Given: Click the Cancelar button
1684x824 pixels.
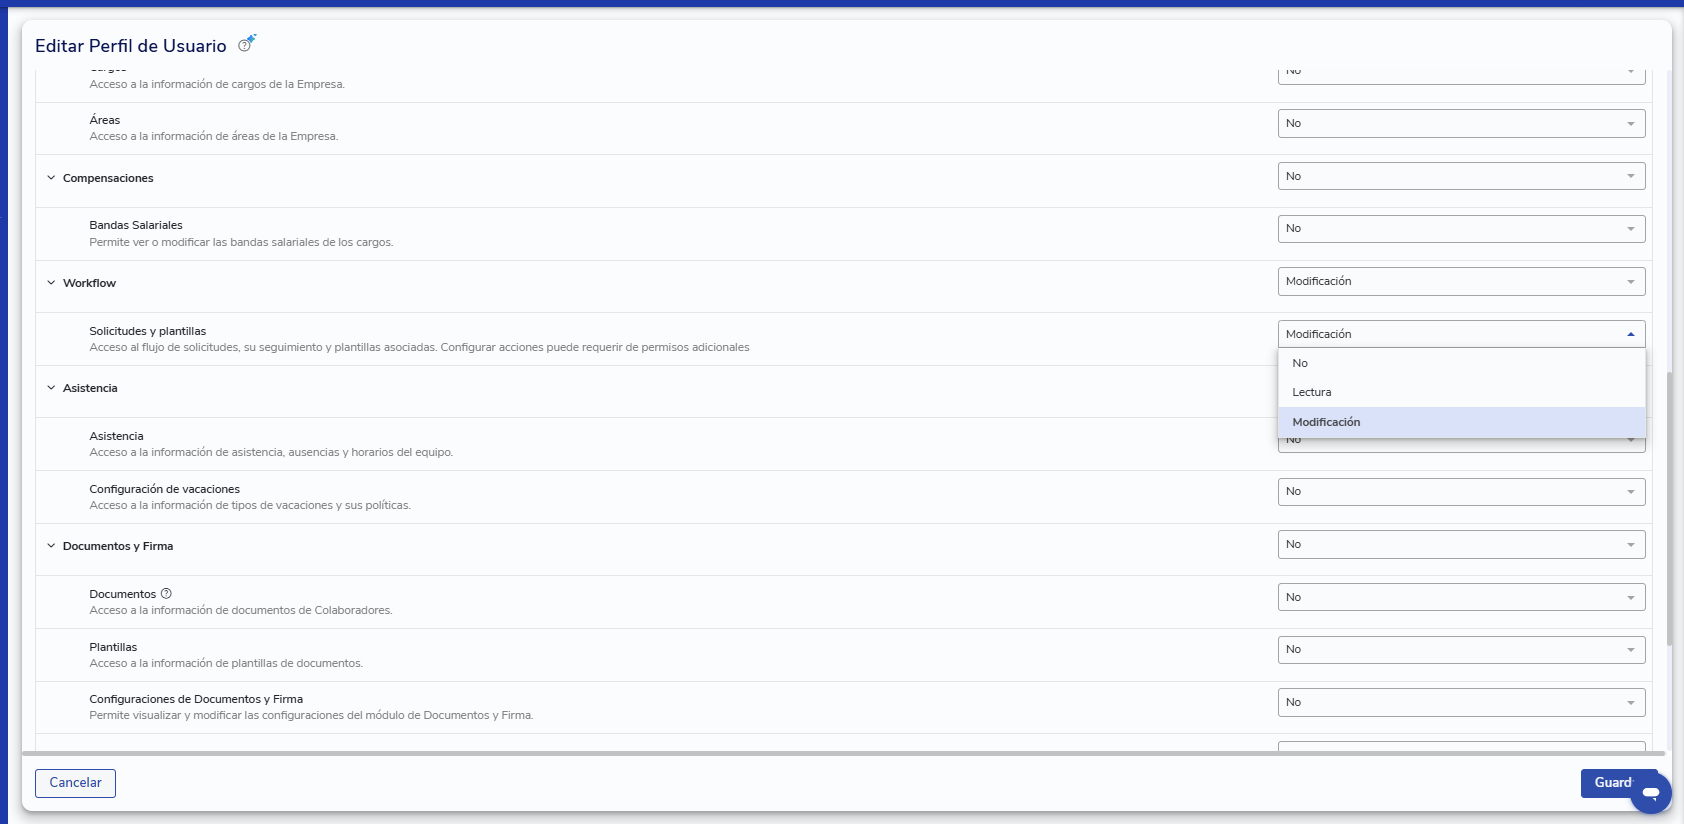Looking at the screenshot, I should tap(75, 783).
